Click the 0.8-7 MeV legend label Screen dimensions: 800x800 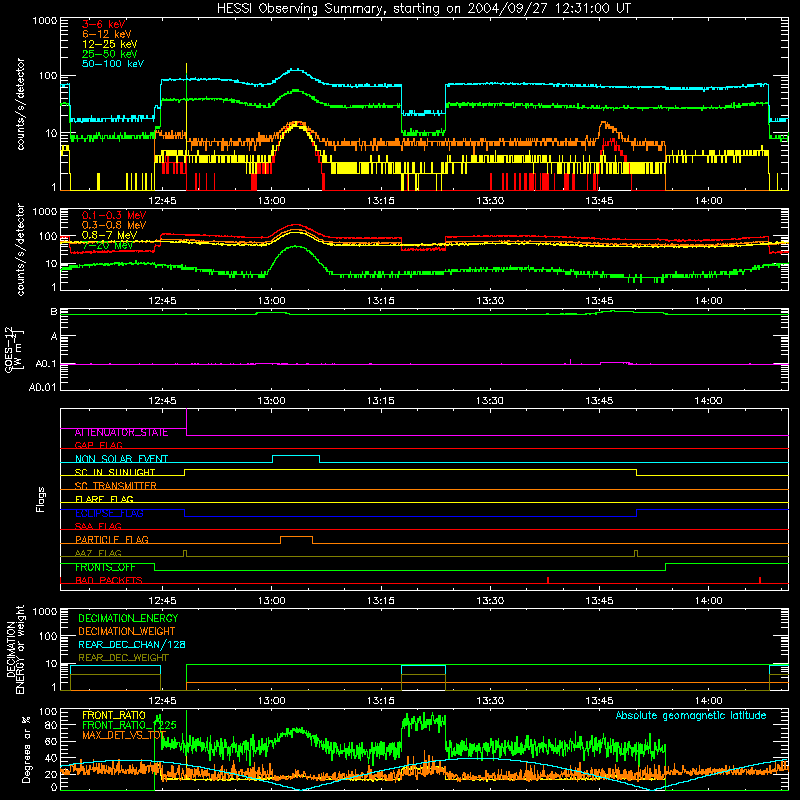109,235
